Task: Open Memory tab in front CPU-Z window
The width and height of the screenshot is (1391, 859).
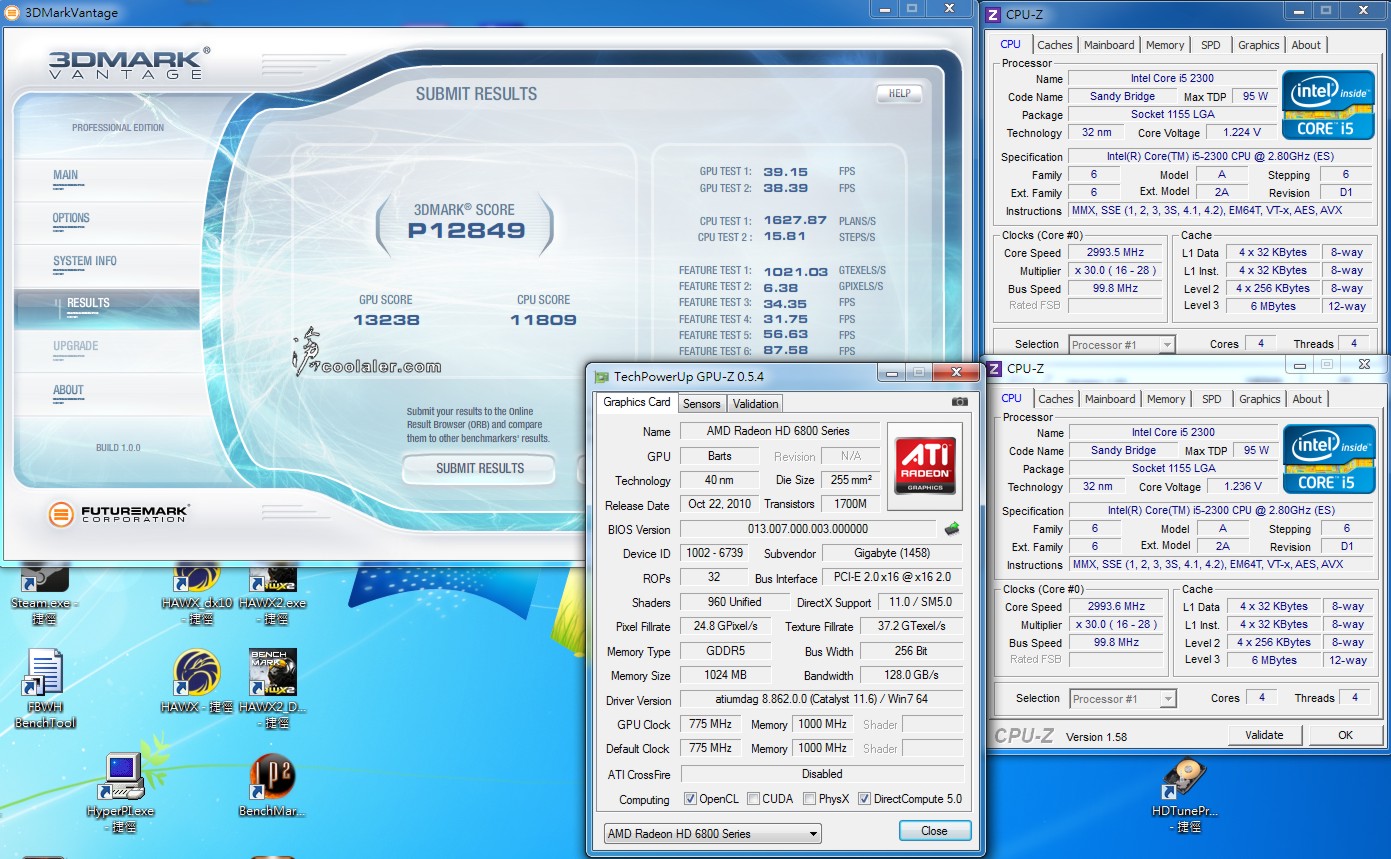Action: [x=1166, y=399]
